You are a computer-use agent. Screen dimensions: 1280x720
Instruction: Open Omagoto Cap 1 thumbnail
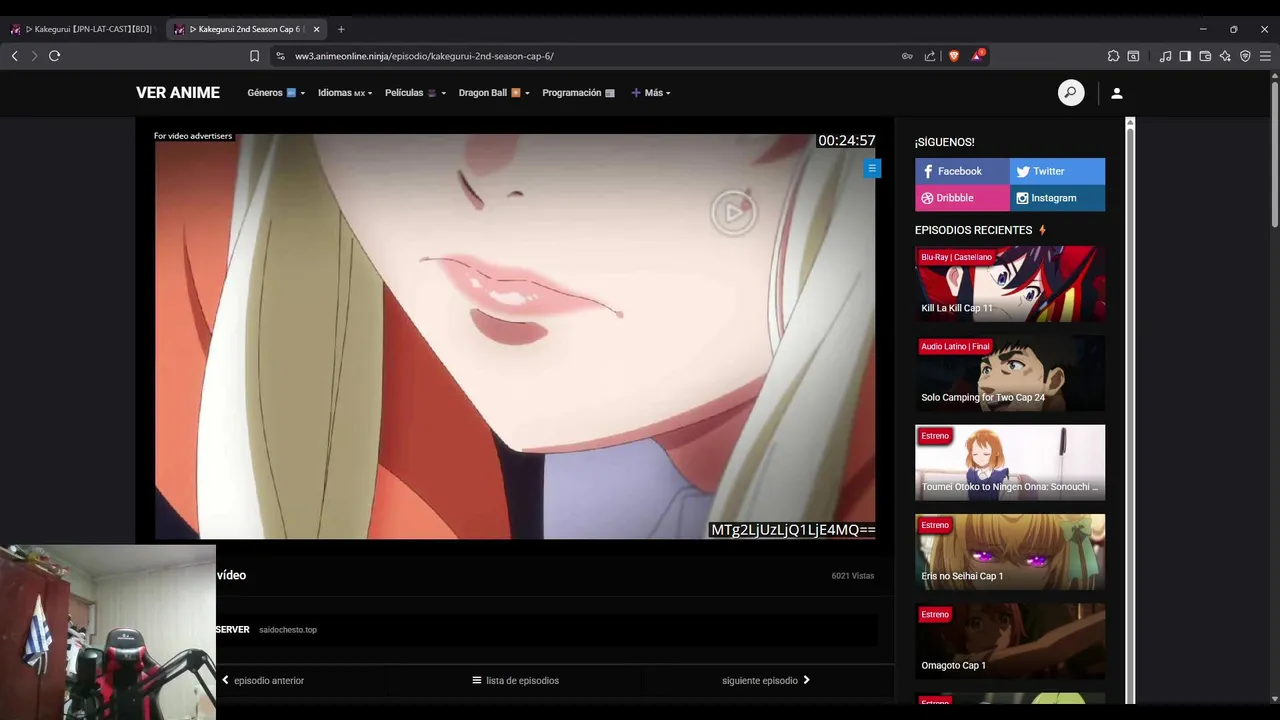click(1010, 641)
